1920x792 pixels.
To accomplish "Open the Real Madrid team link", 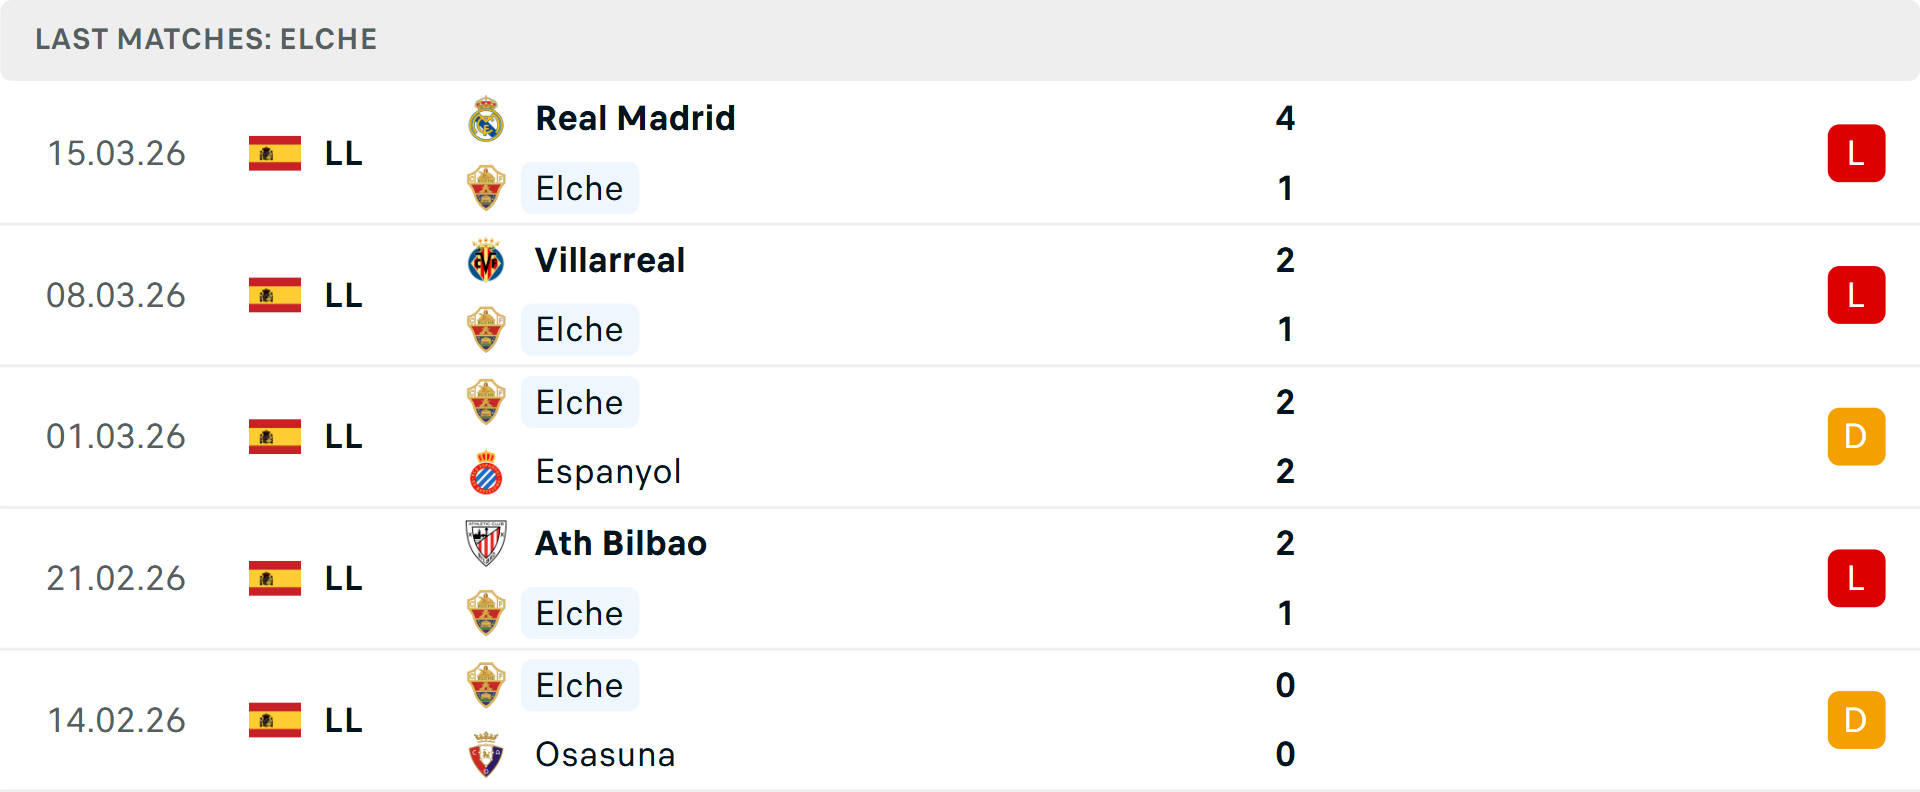I will (635, 118).
